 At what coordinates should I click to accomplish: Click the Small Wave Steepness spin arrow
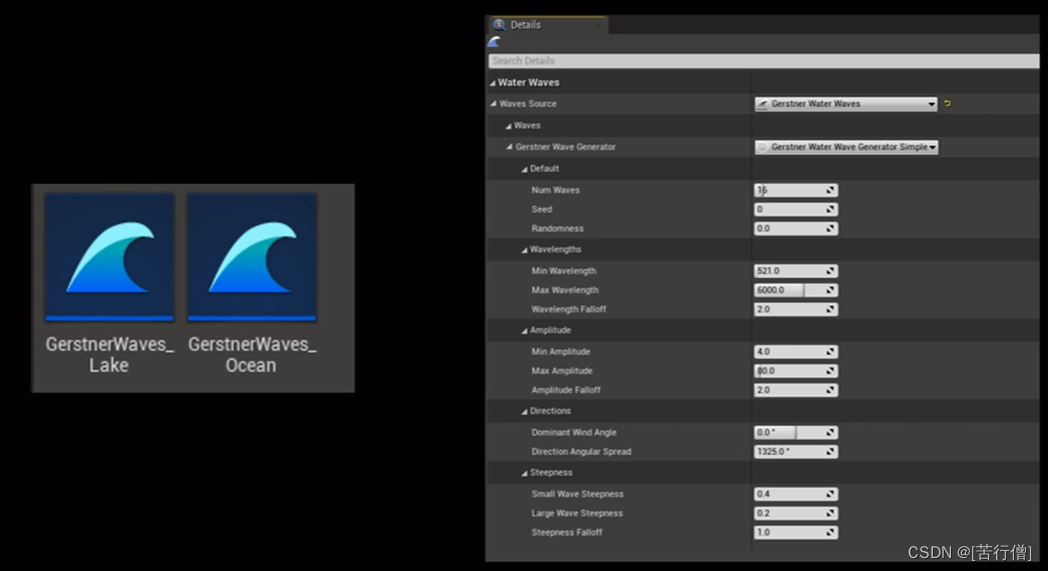(x=831, y=494)
